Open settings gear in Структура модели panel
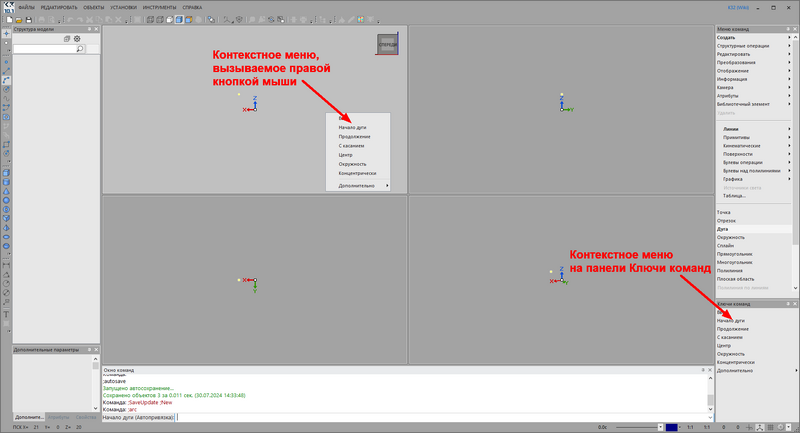 coord(77,39)
